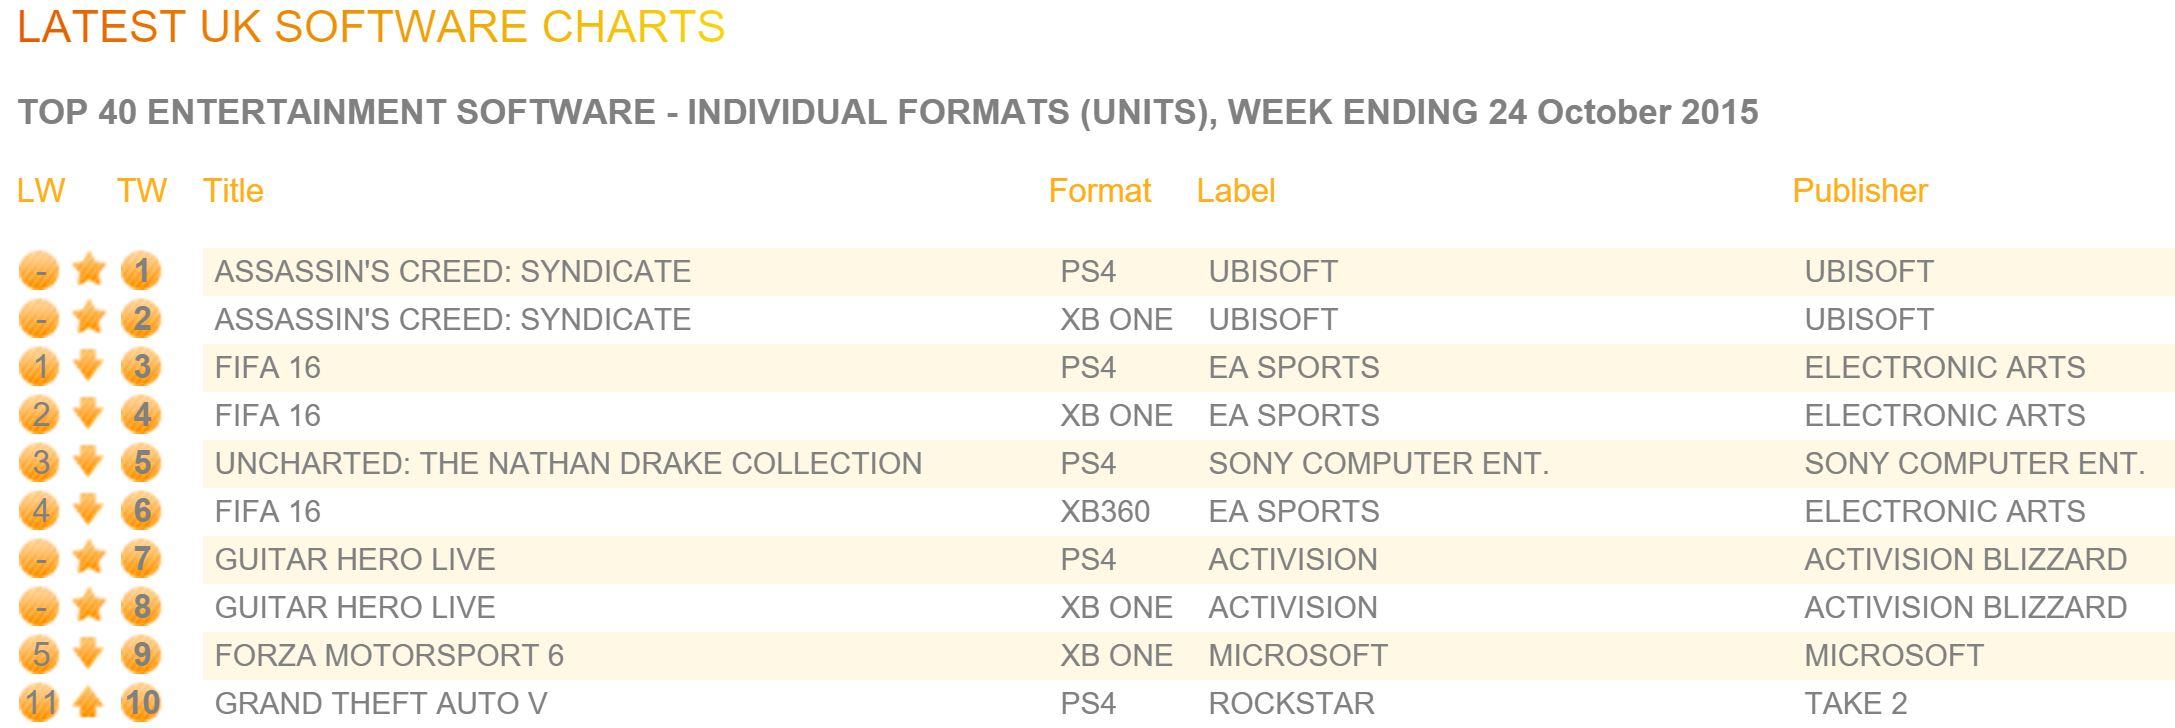Click the last week badge showing 11
Viewport: 2175px width, 728px height.
pos(39,703)
